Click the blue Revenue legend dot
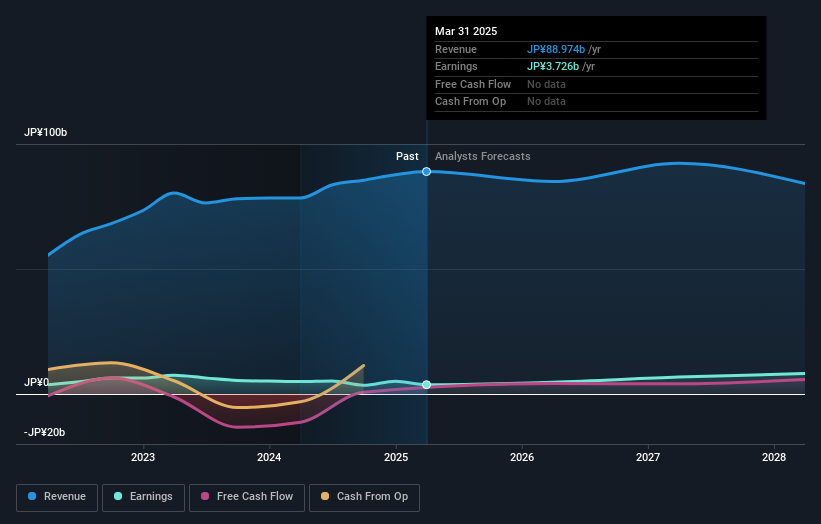Image resolution: width=821 pixels, height=524 pixels. point(32,496)
